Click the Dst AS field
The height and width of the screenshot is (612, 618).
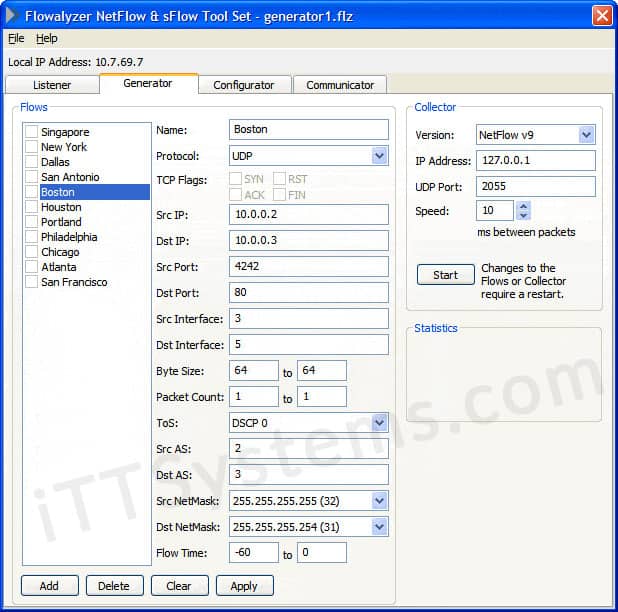309,474
